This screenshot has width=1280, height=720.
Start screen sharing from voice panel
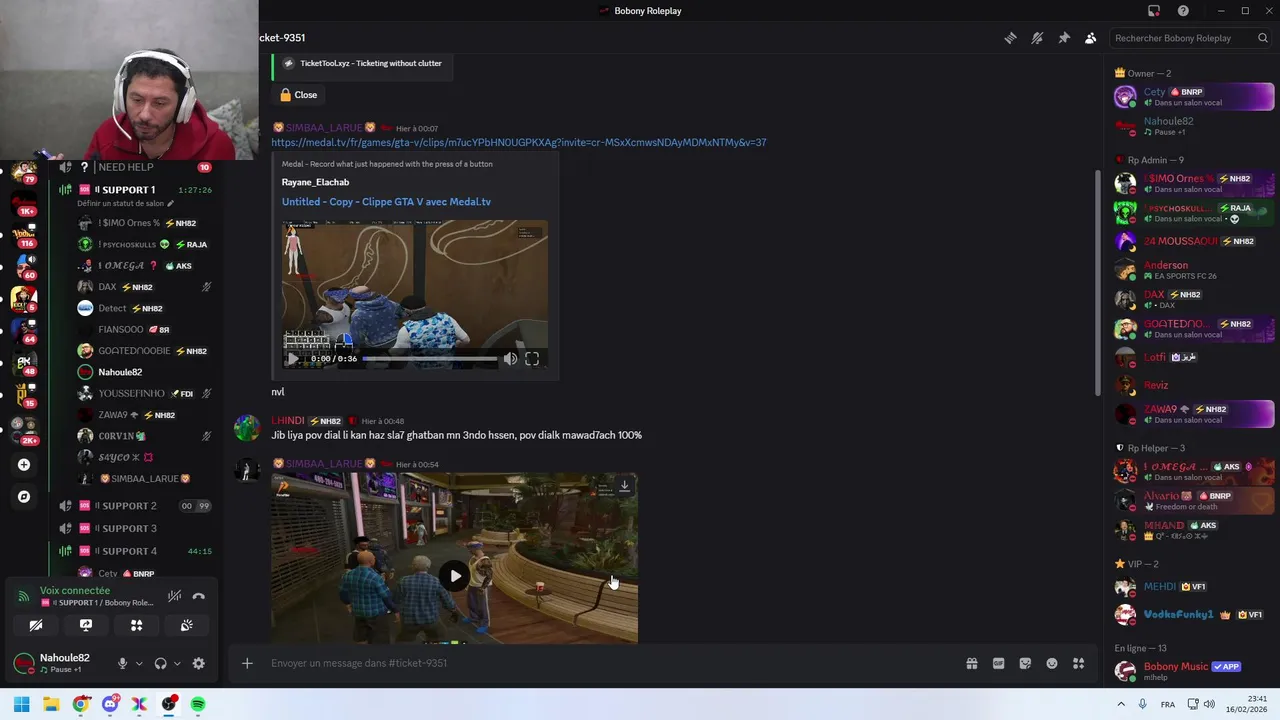click(86, 626)
